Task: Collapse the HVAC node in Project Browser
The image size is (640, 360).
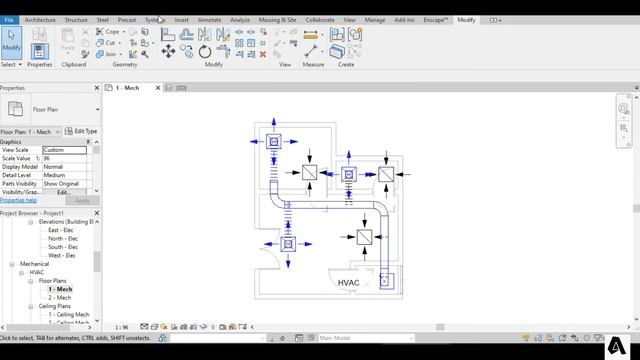Action: click(x=21, y=273)
